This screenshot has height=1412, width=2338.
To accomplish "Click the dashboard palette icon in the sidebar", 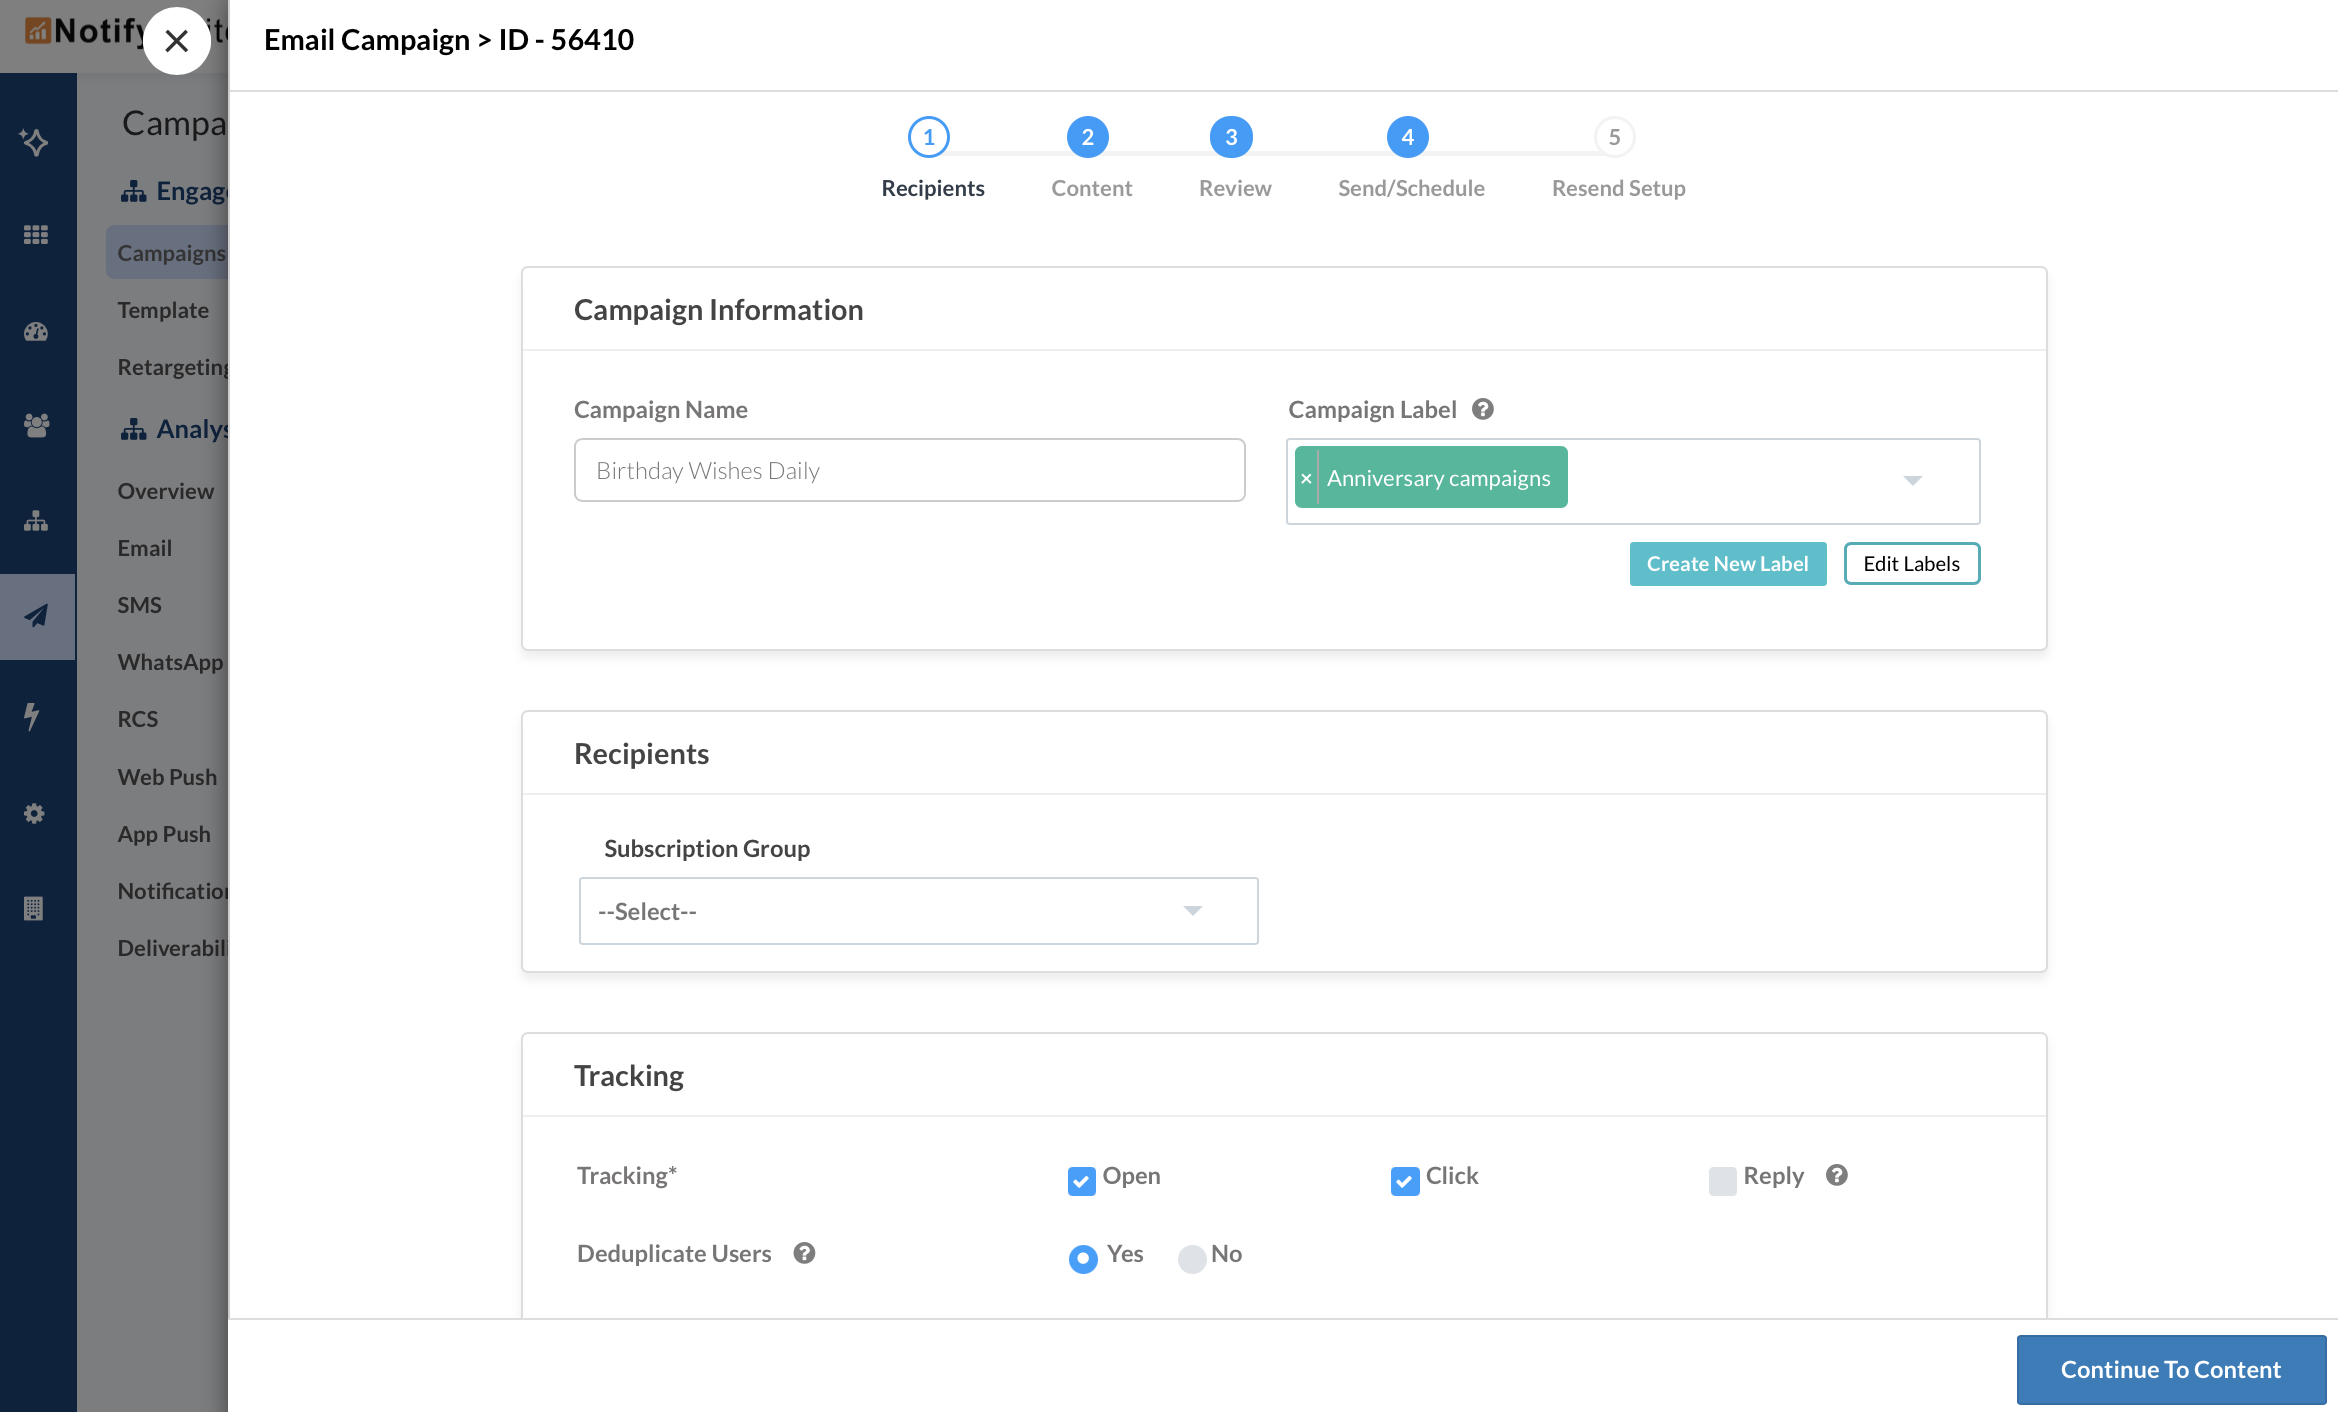I will coord(36,332).
